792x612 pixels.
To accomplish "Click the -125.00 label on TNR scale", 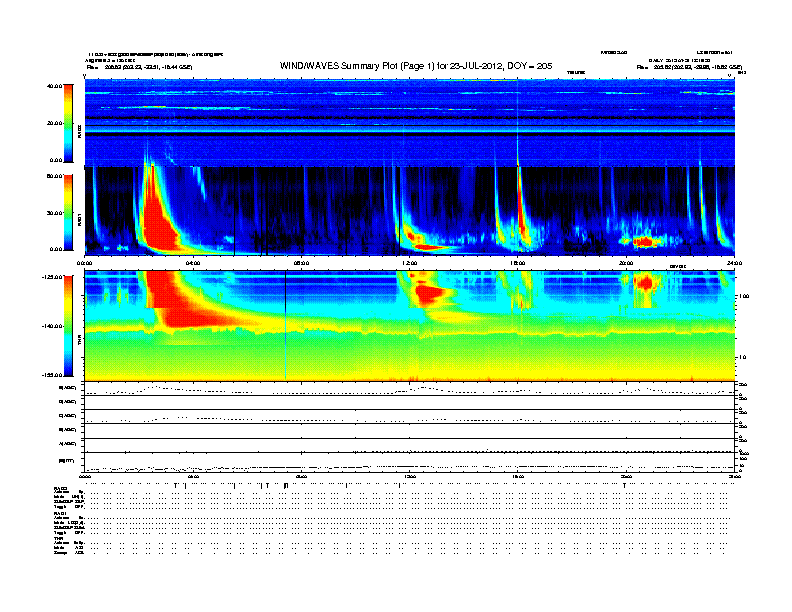I will (53, 277).
